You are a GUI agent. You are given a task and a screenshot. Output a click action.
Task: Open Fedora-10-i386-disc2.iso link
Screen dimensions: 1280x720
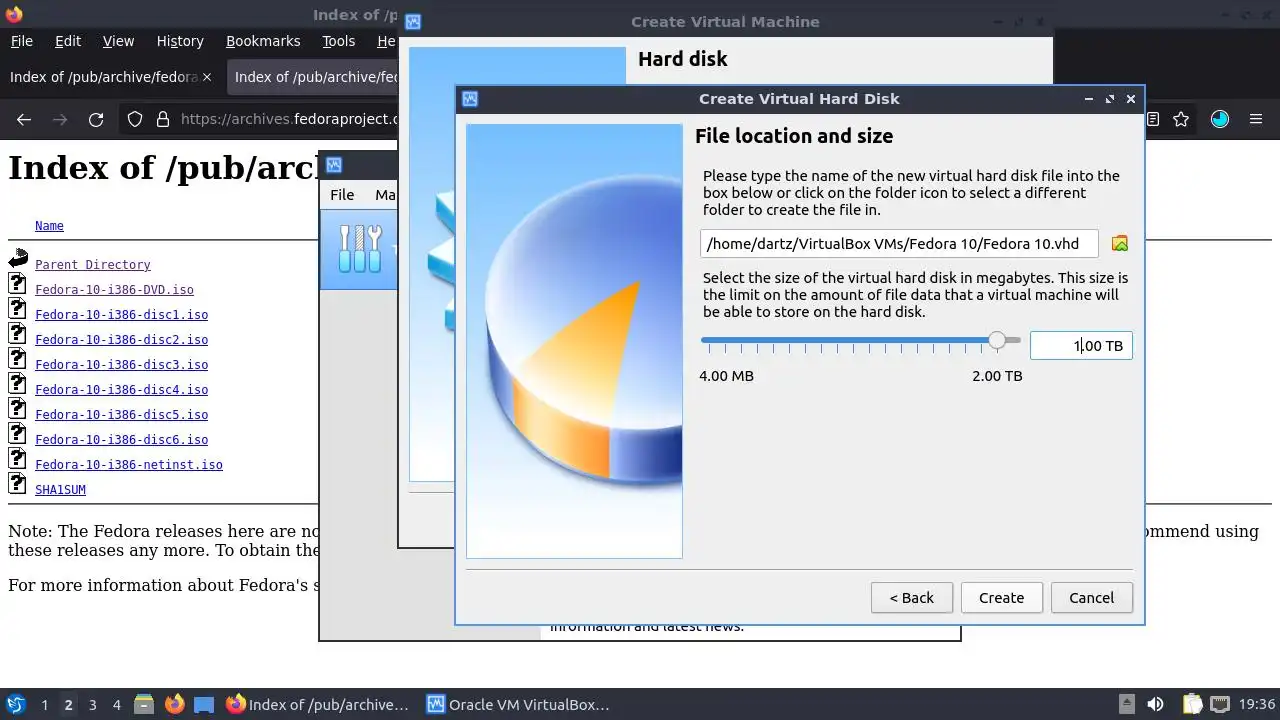pyautogui.click(x=121, y=340)
